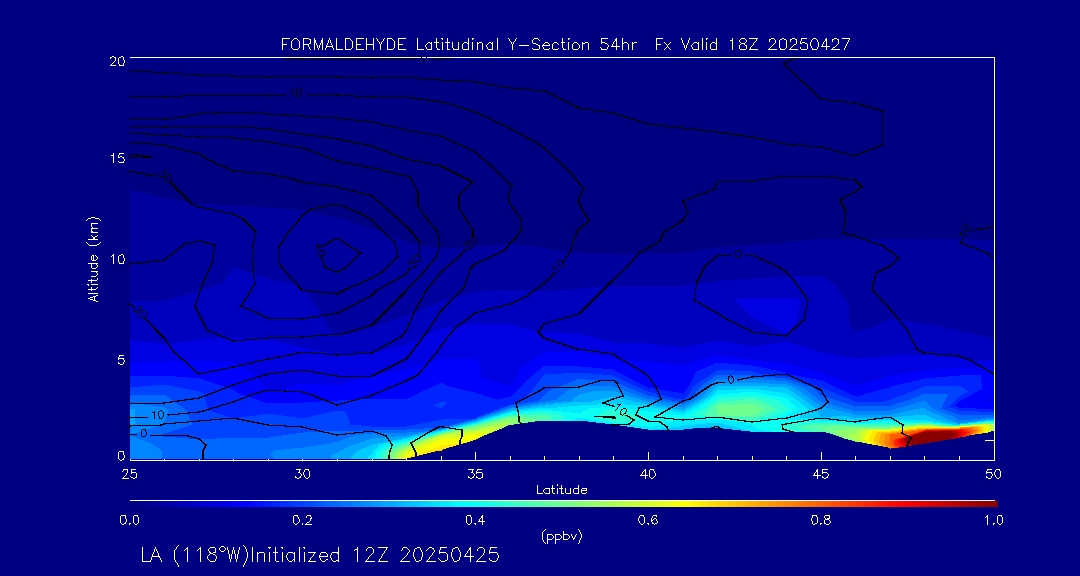1080x576 pixels.
Task: Click the 'Latitude' x-axis label
Action: [x=562, y=490]
